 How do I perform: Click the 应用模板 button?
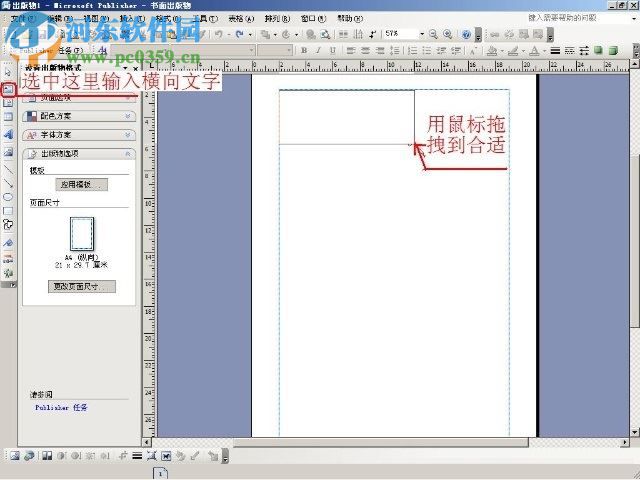82,184
